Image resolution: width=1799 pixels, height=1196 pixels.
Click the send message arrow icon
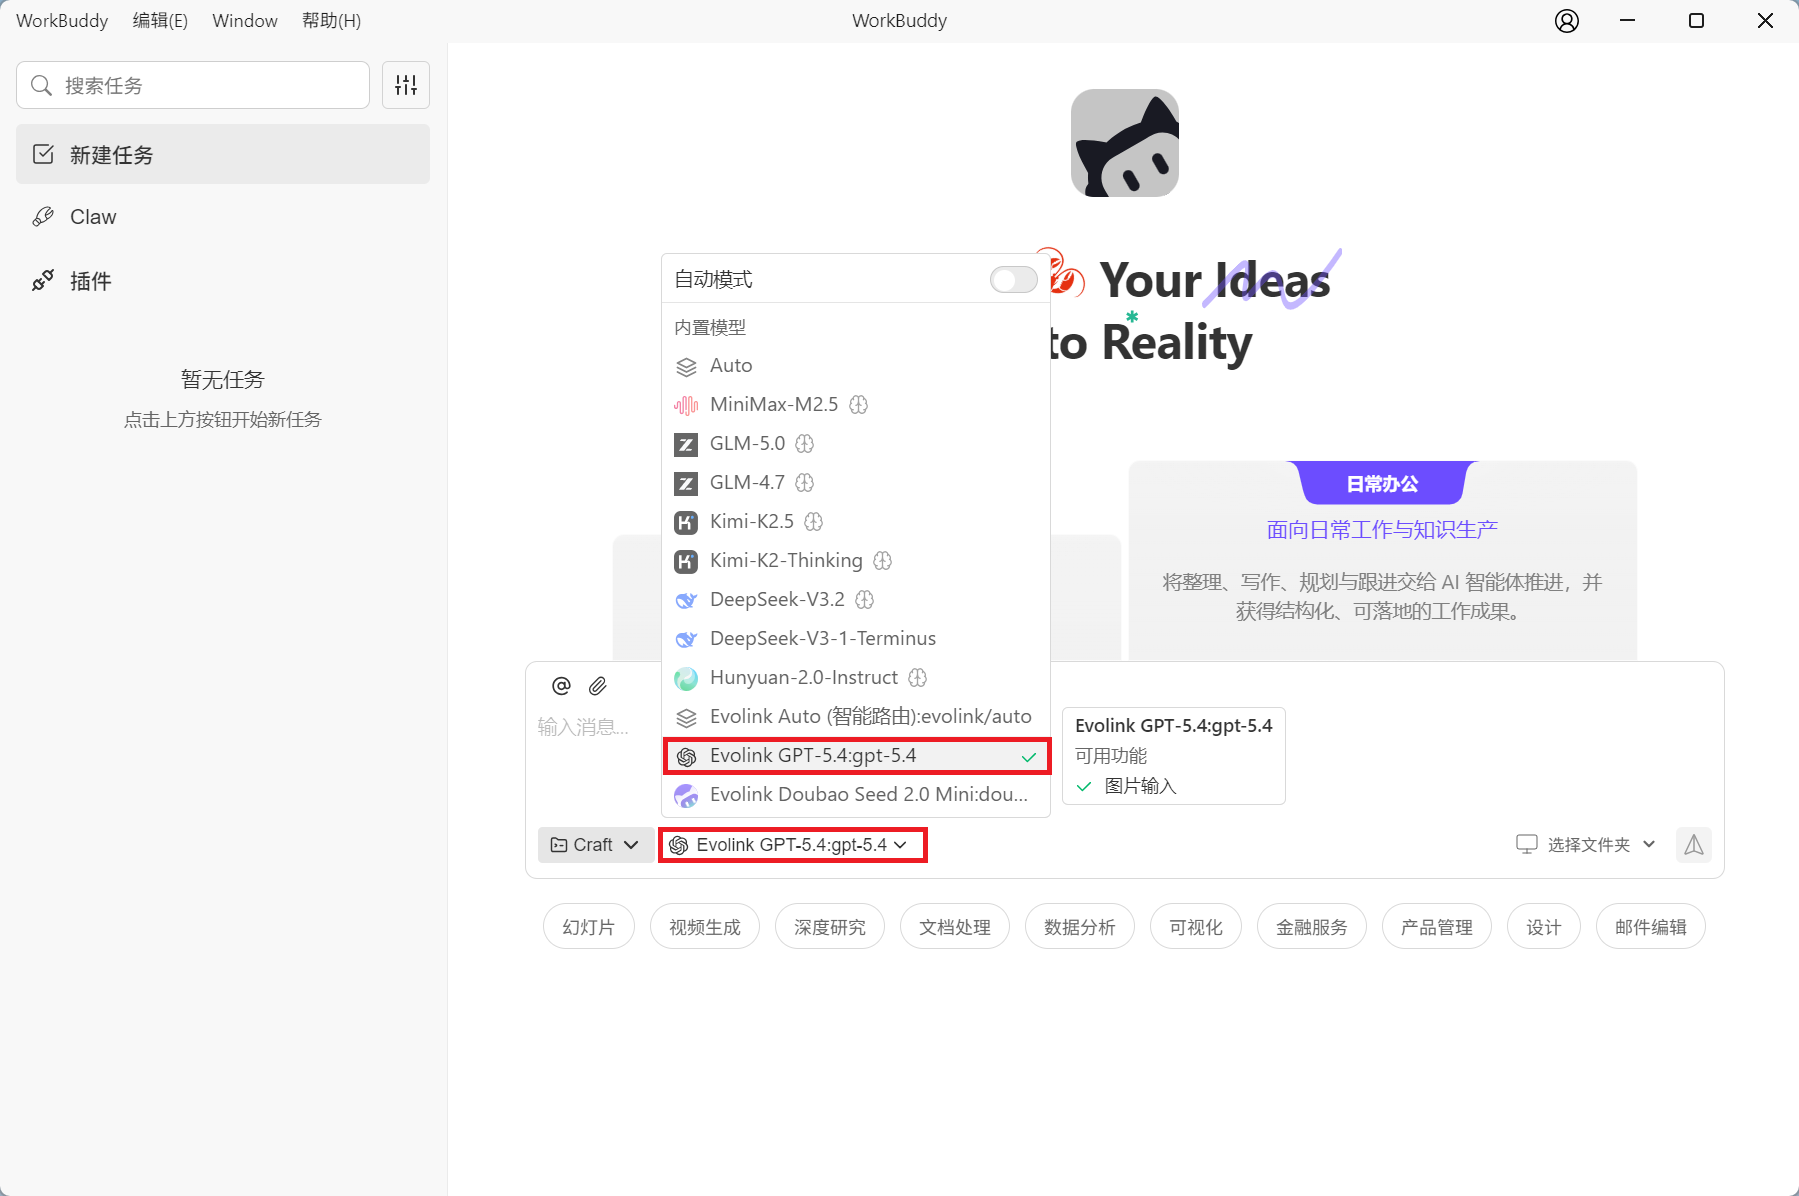[x=1694, y=845]
